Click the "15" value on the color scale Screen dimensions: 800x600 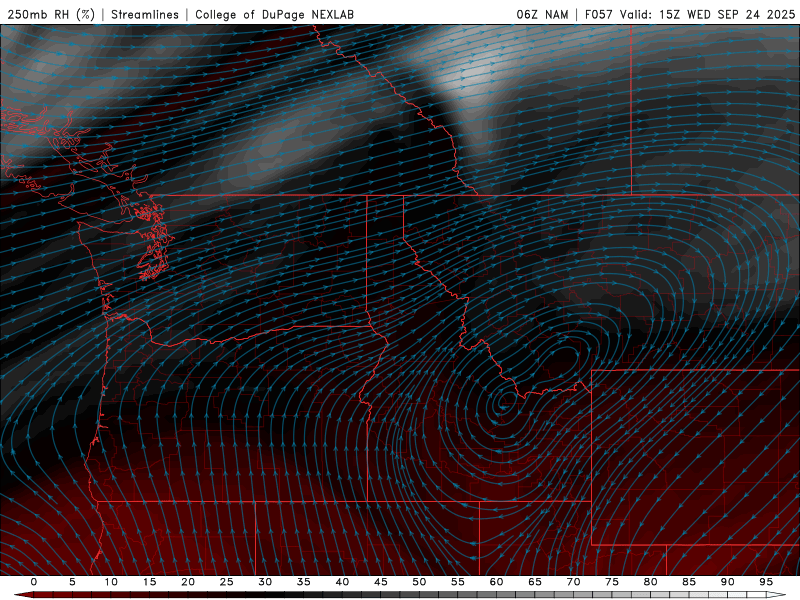[x=149, y=582]
